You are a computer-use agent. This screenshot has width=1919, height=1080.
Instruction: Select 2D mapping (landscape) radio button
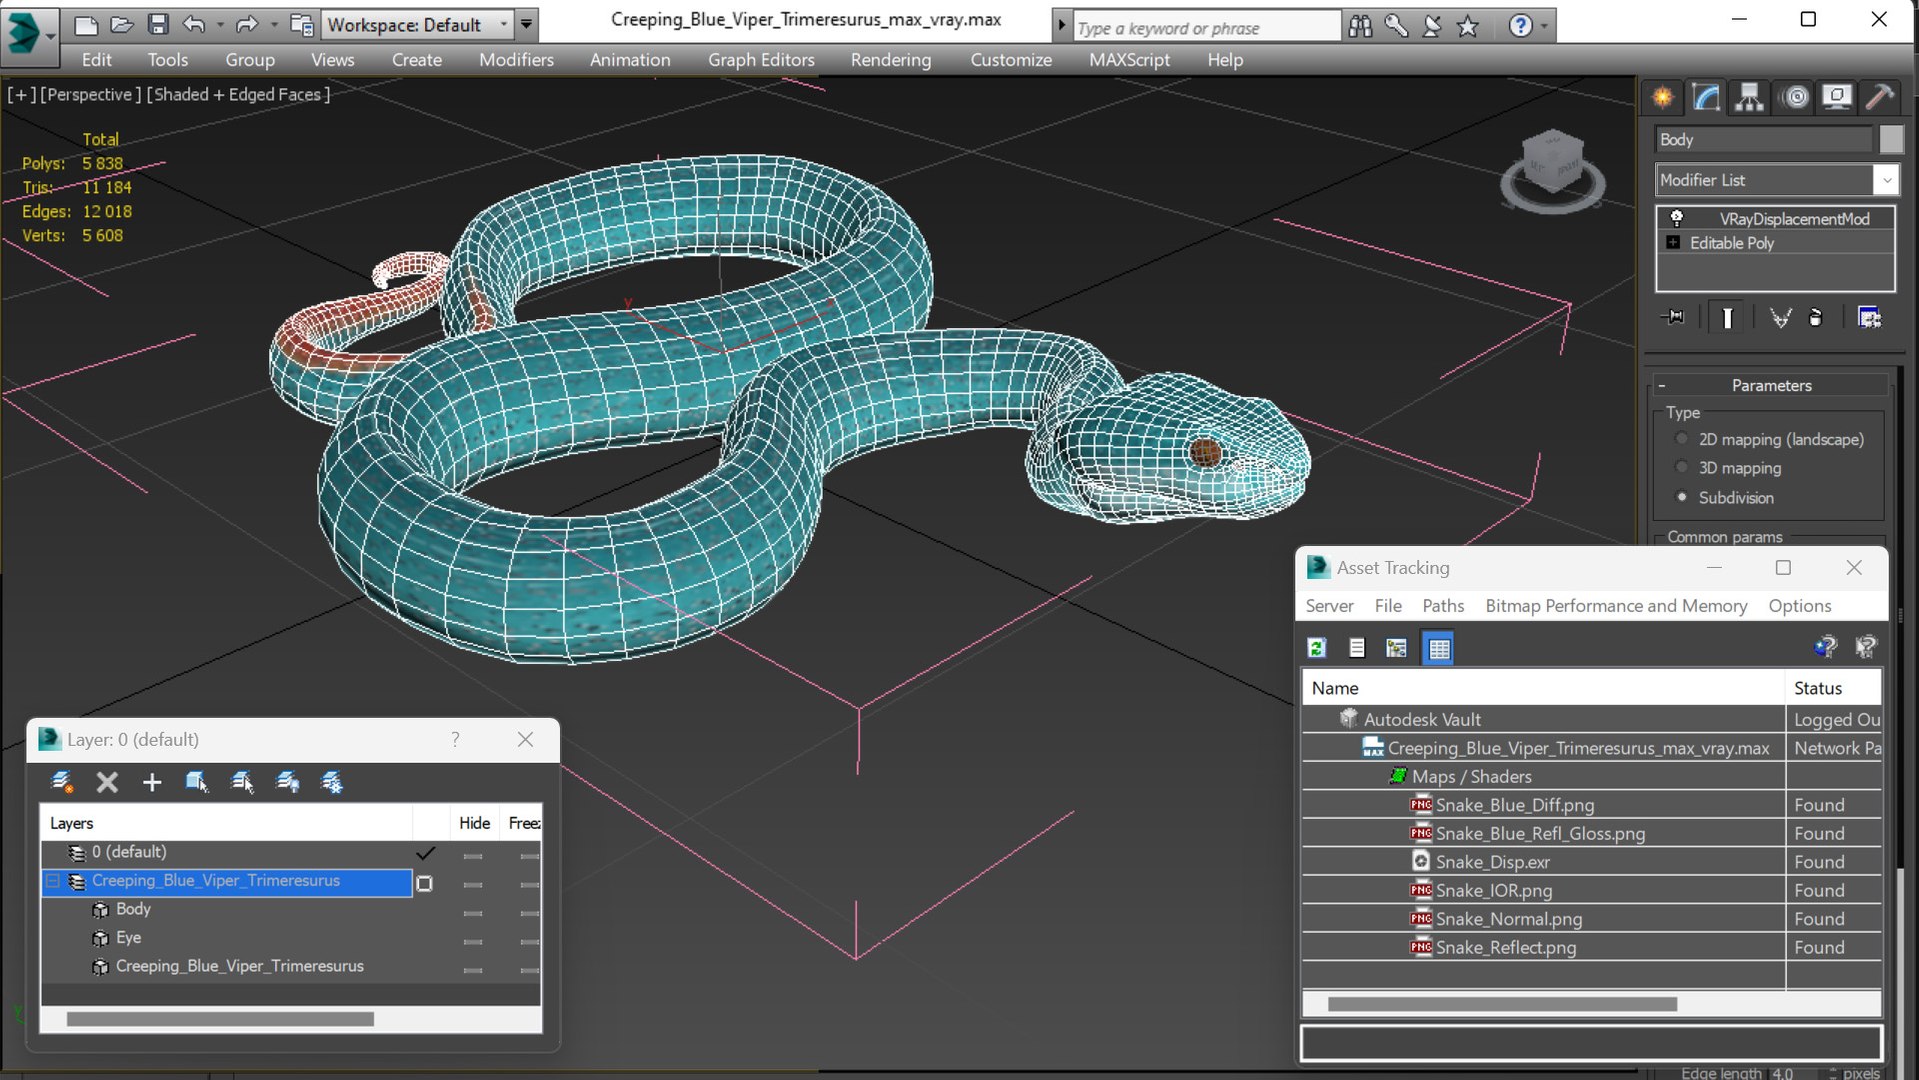coord(1682,439)
